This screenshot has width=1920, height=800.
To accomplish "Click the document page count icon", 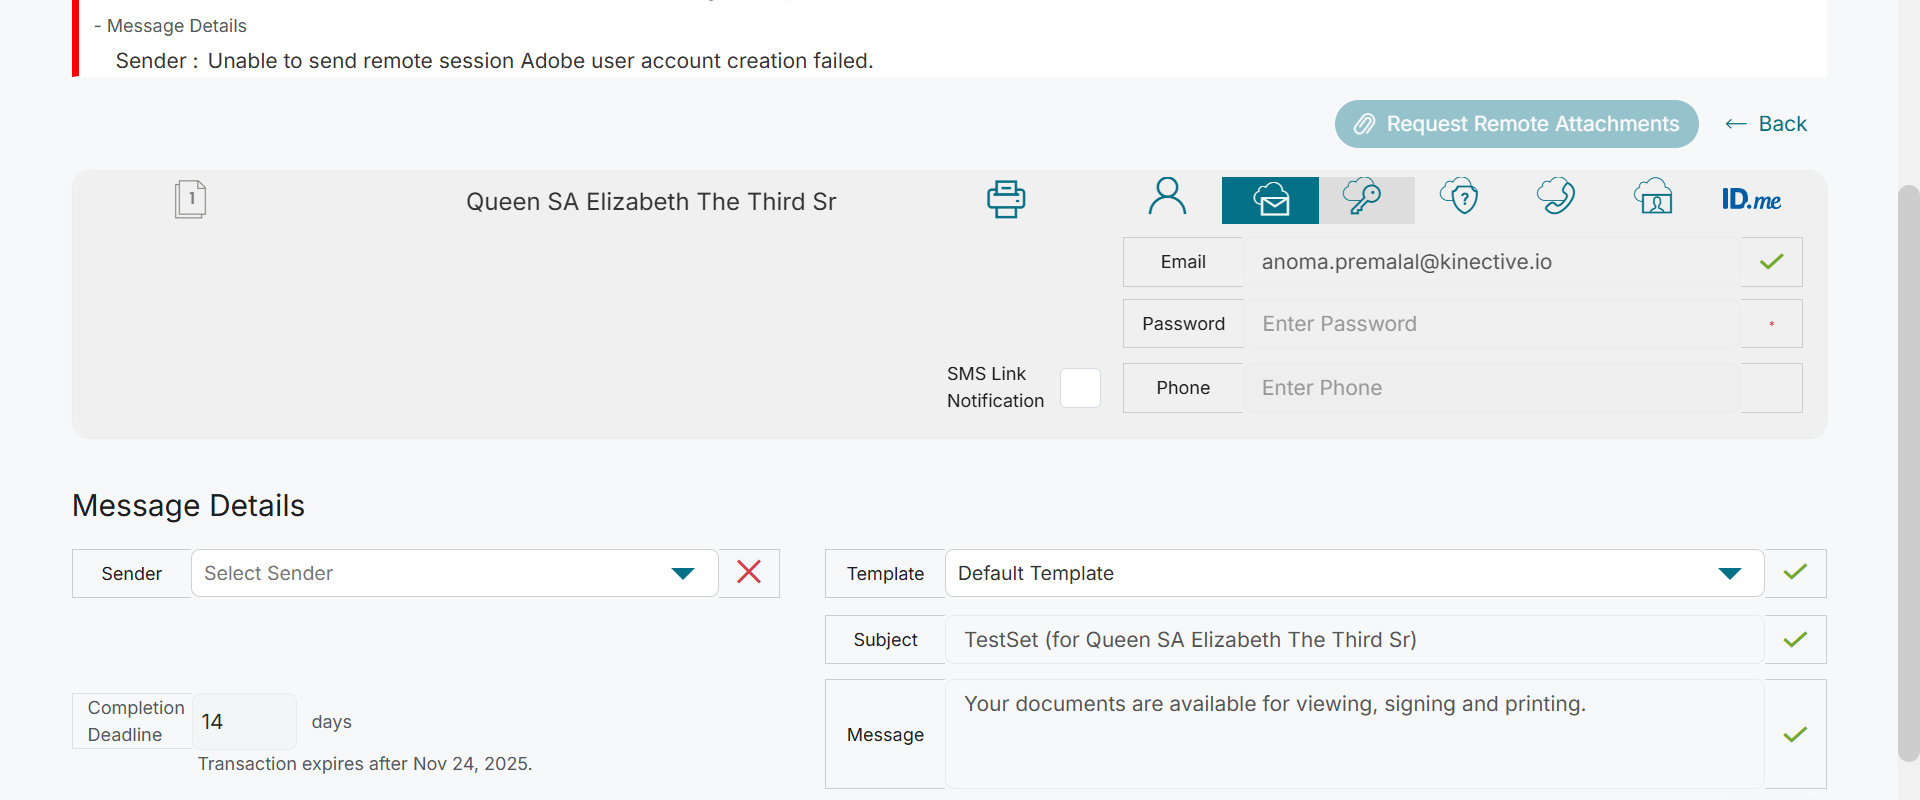I will point(190,199).
